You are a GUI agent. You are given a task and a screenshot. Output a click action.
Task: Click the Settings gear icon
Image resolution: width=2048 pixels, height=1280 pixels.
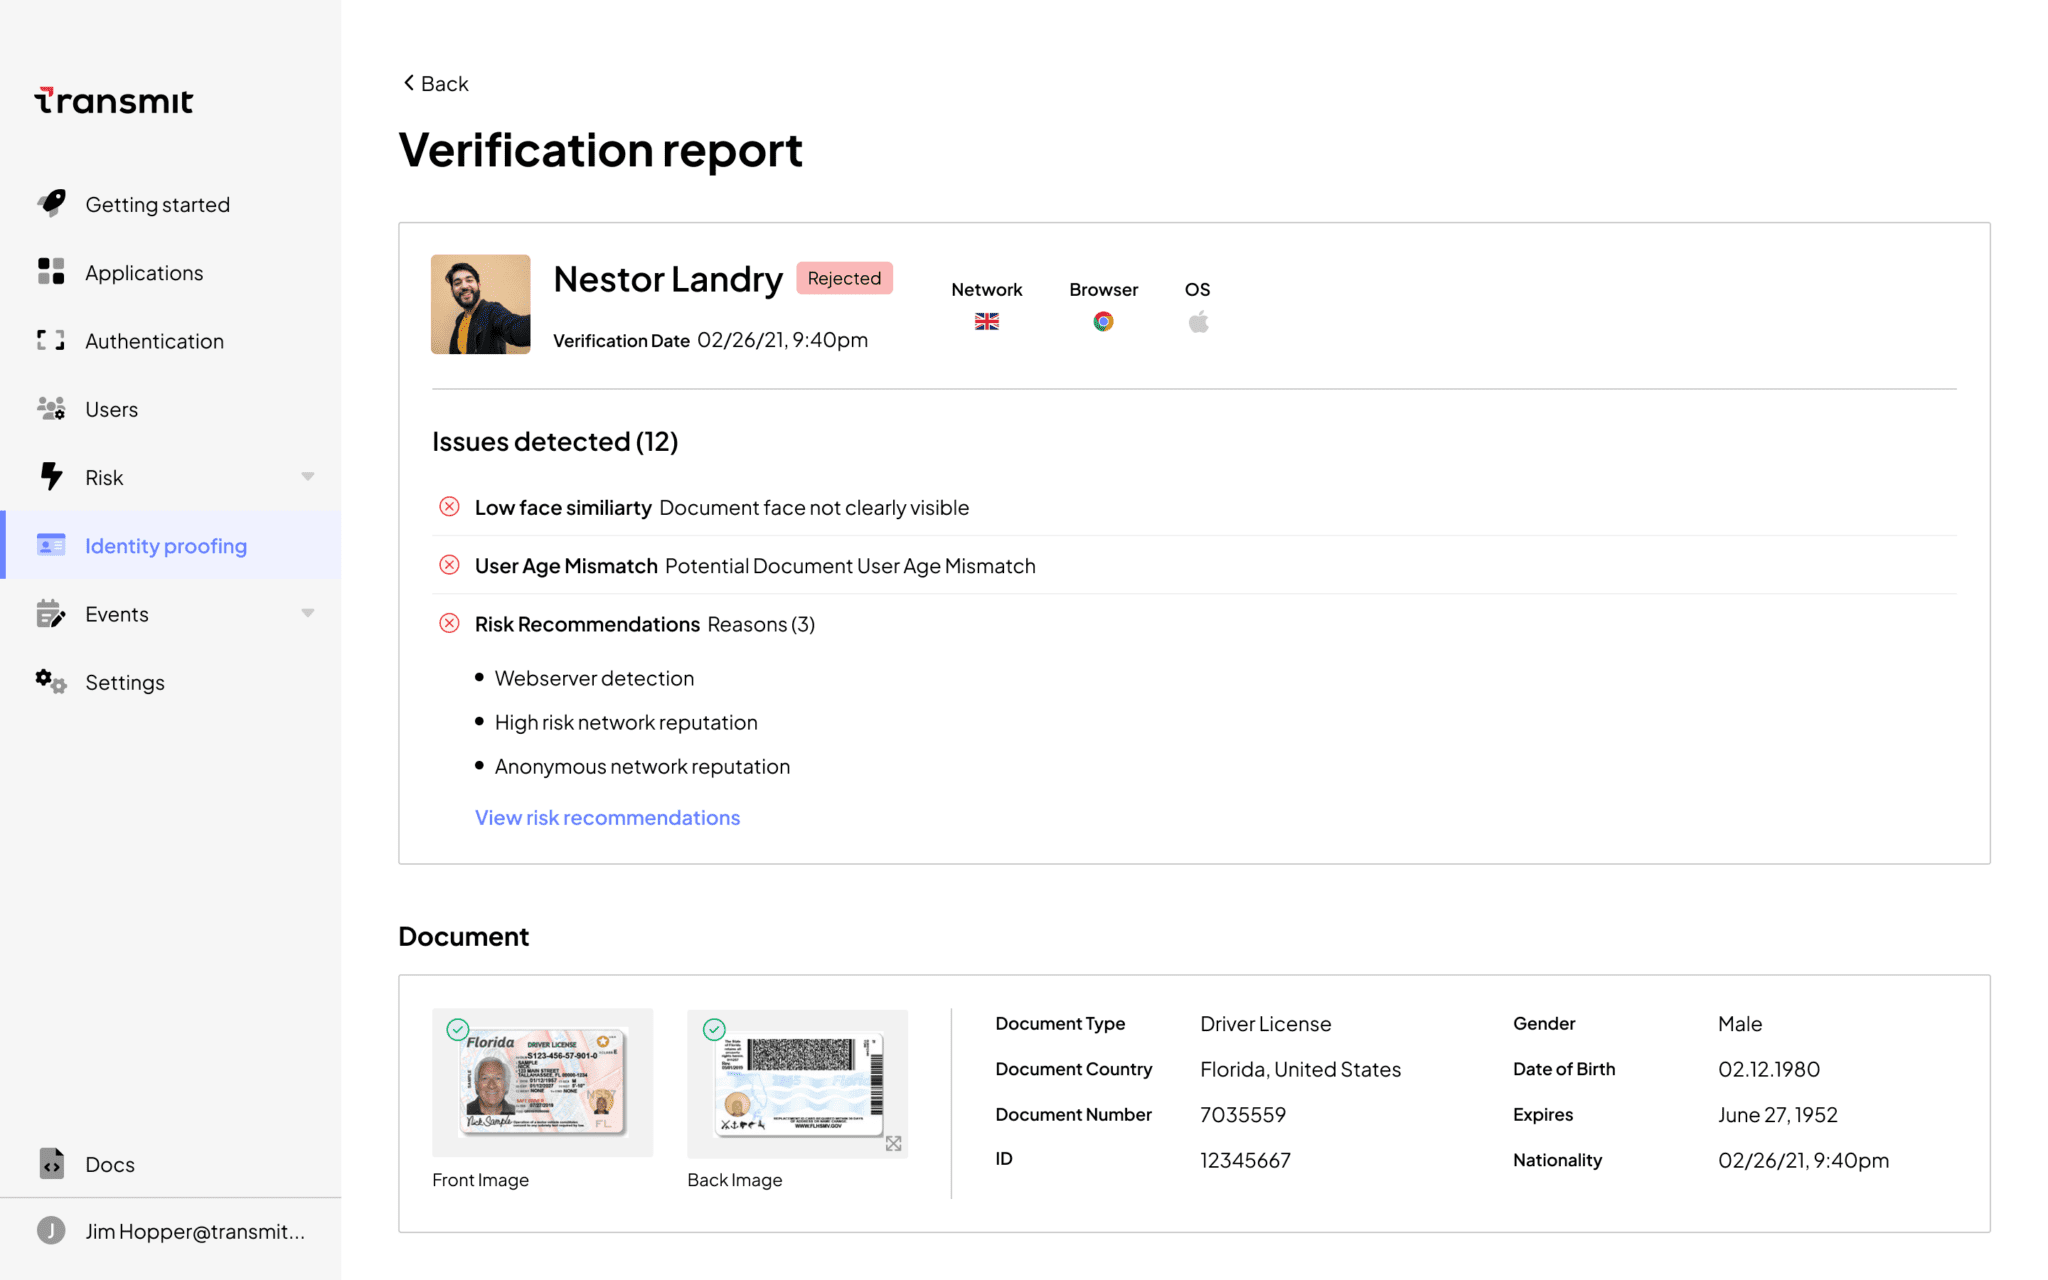(51, 681)
